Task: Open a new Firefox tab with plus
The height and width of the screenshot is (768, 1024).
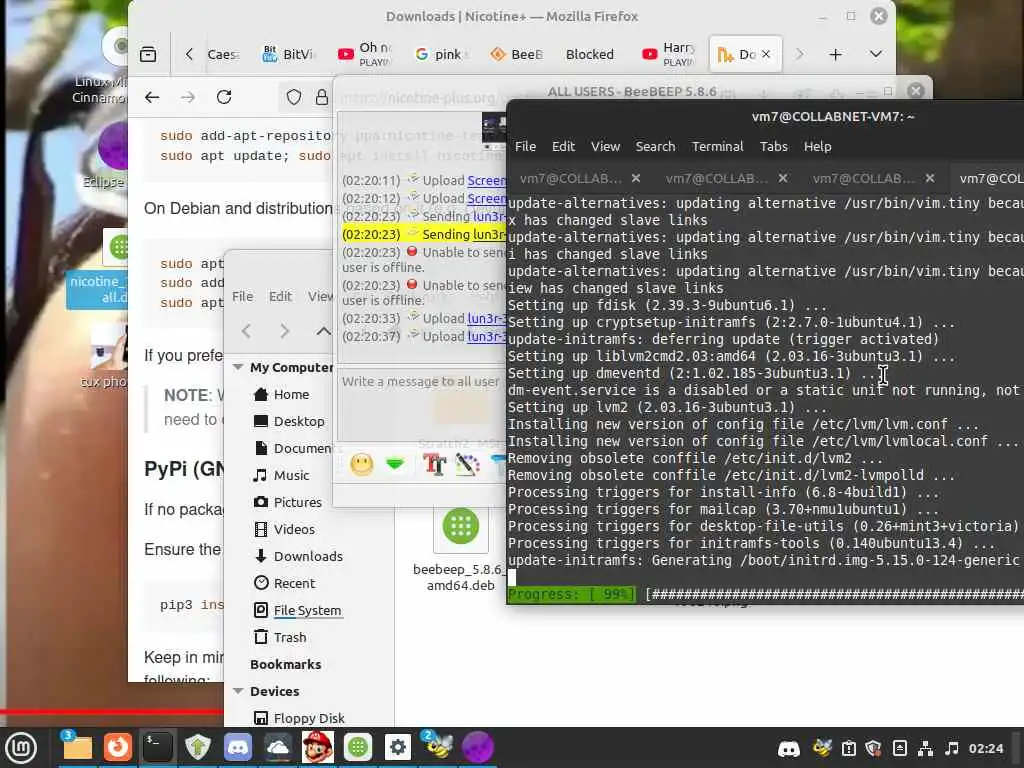Action: click(835, 55)
